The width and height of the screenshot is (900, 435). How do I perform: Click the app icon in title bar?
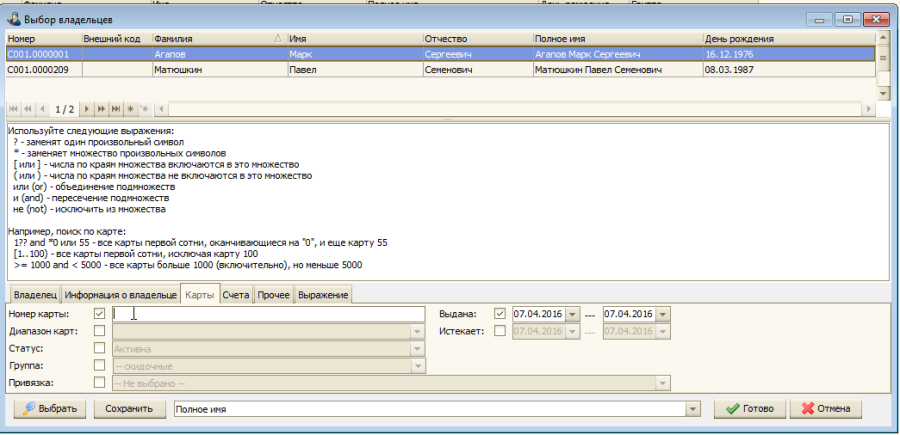pos(14,19)
